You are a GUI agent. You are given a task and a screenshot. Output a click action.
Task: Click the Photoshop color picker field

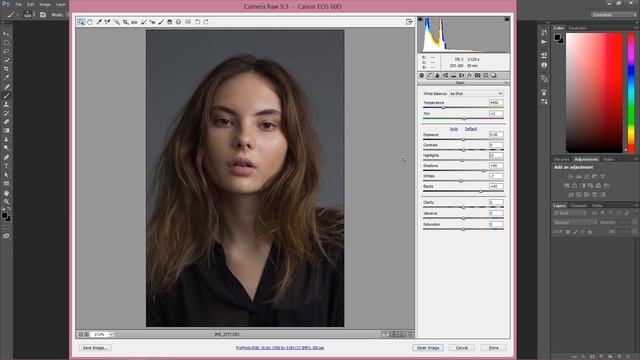(x=594, y=93)
